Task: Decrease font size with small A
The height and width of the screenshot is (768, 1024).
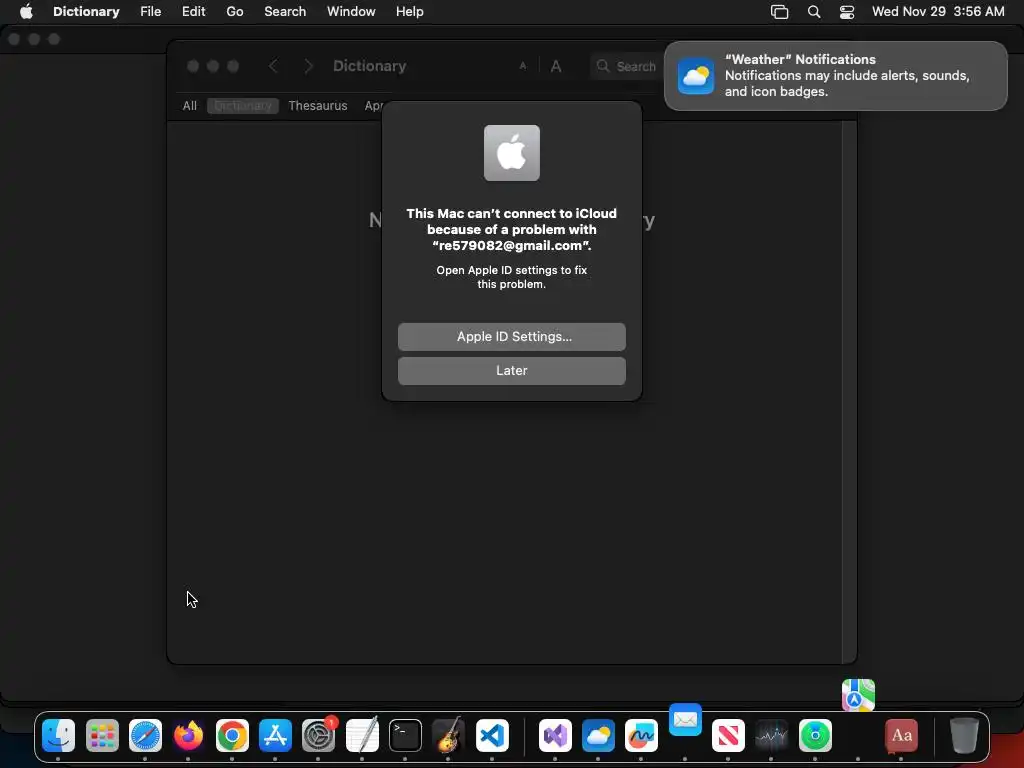Action: click(x=522, y=66)
